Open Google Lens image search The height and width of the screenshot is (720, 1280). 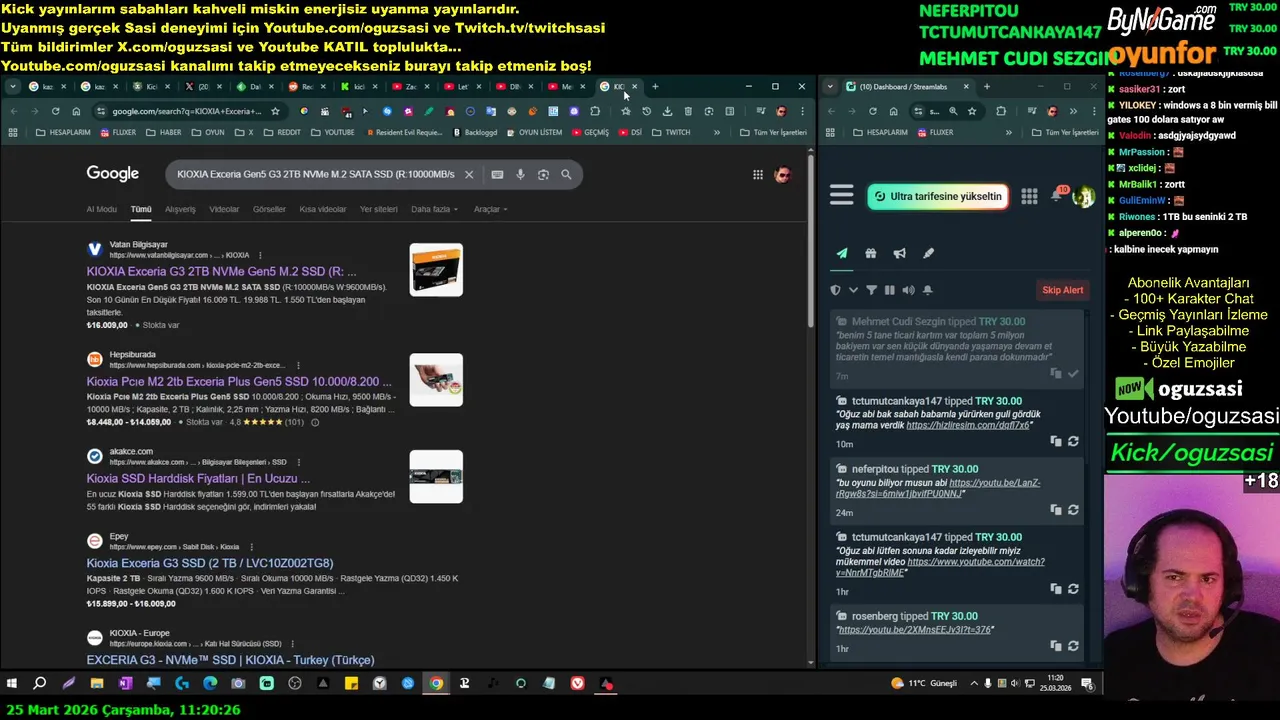543,174
